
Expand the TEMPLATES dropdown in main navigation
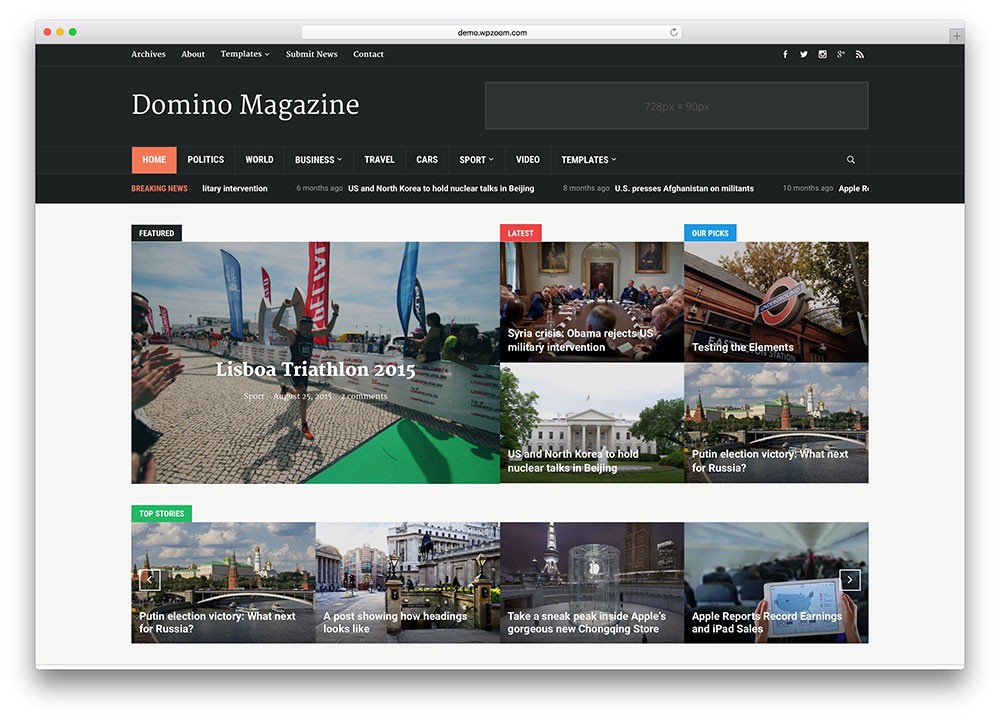pos(589,159)
